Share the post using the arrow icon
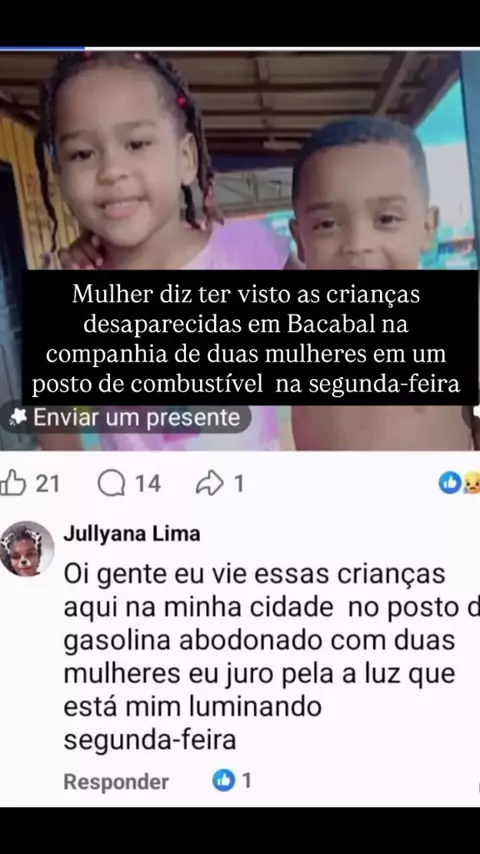This screenshot has width=480, height=854. (x=210, y=483)
